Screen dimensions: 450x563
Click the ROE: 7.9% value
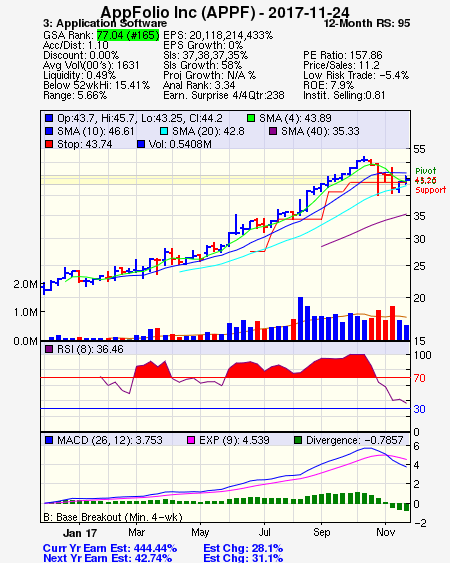pyautogui.click(x=329, y=85)
